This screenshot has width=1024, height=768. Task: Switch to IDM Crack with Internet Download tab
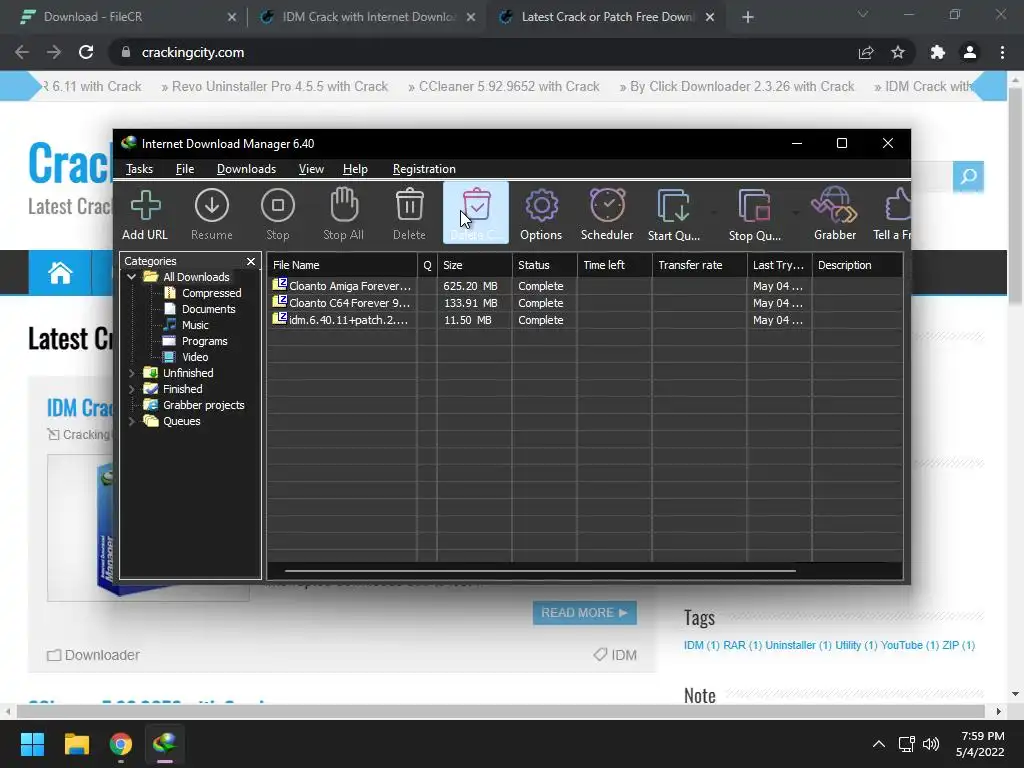pos(369,17)
